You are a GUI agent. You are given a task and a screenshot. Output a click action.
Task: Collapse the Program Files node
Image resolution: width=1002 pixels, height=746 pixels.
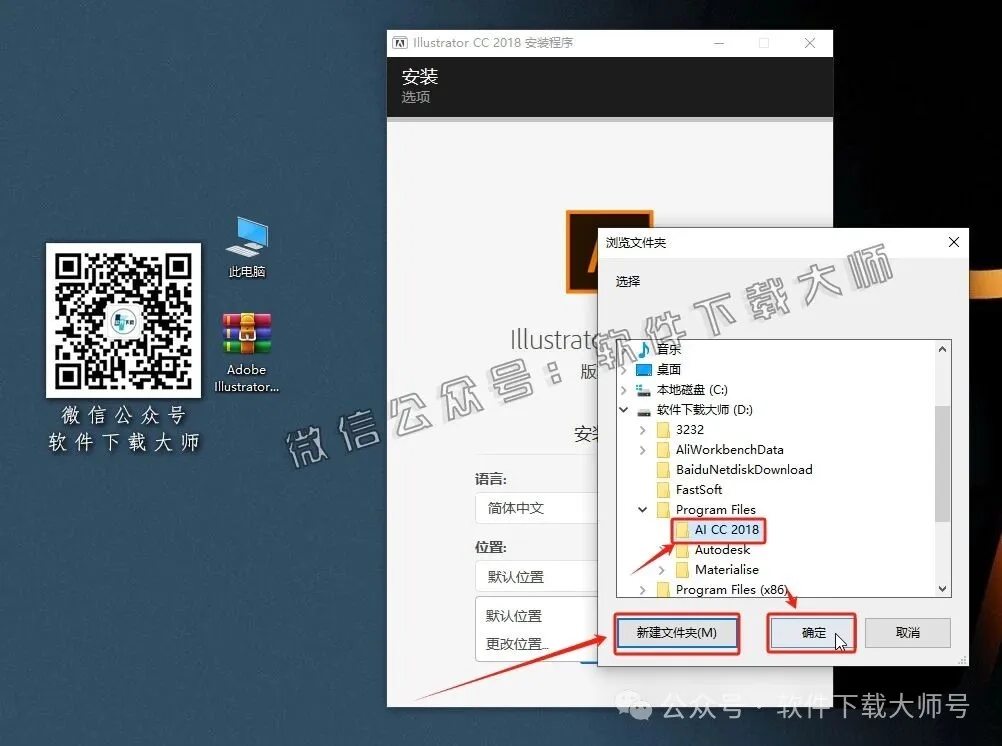pos(642,509)
